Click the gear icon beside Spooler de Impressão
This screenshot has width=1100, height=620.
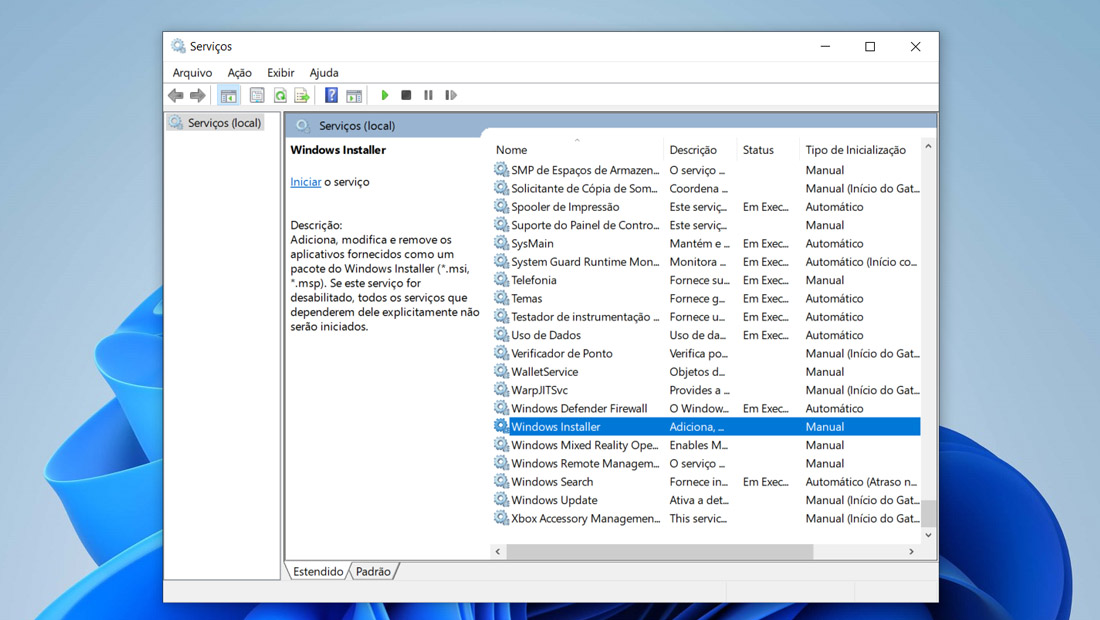(501, 206)
